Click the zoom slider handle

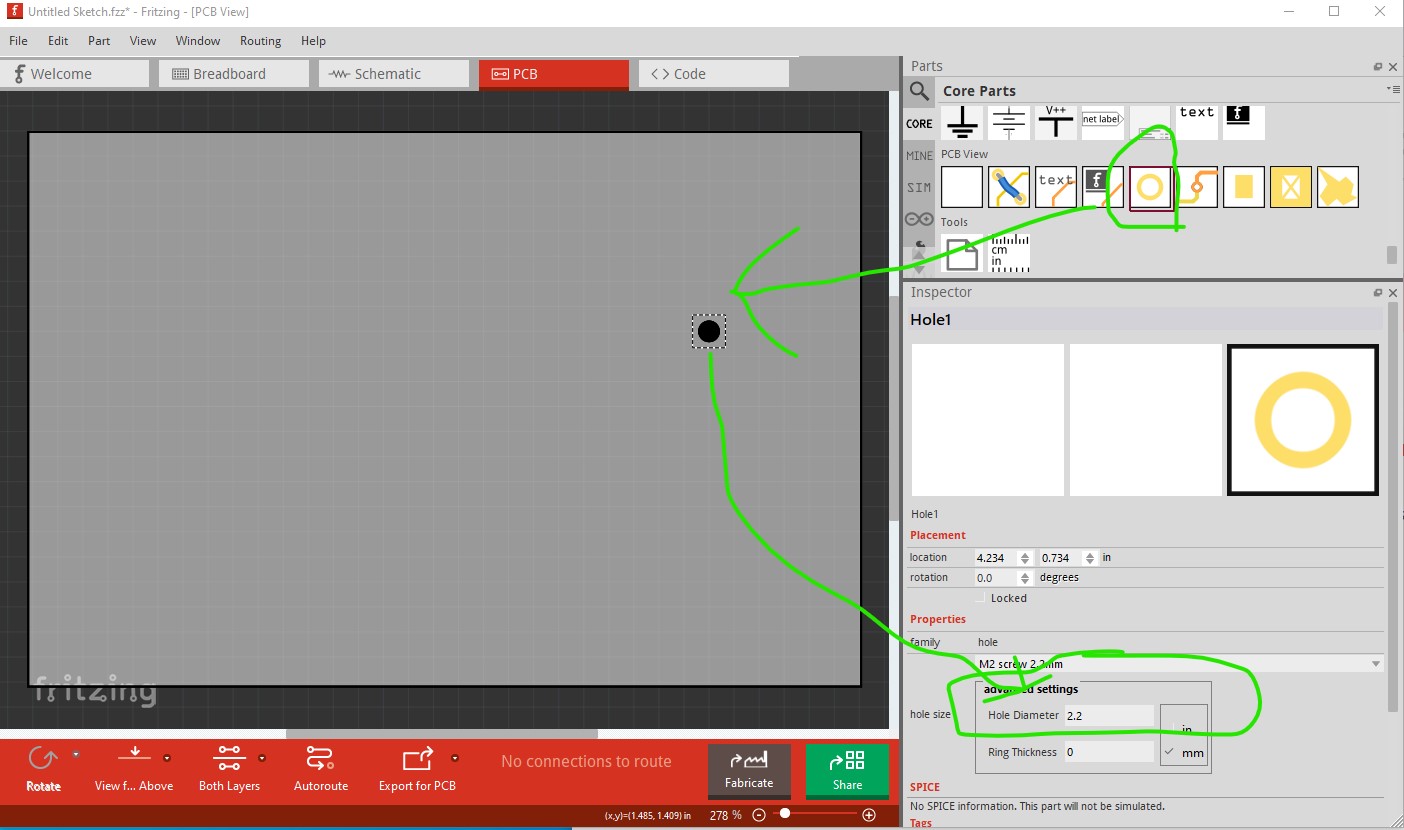(785, 814)
